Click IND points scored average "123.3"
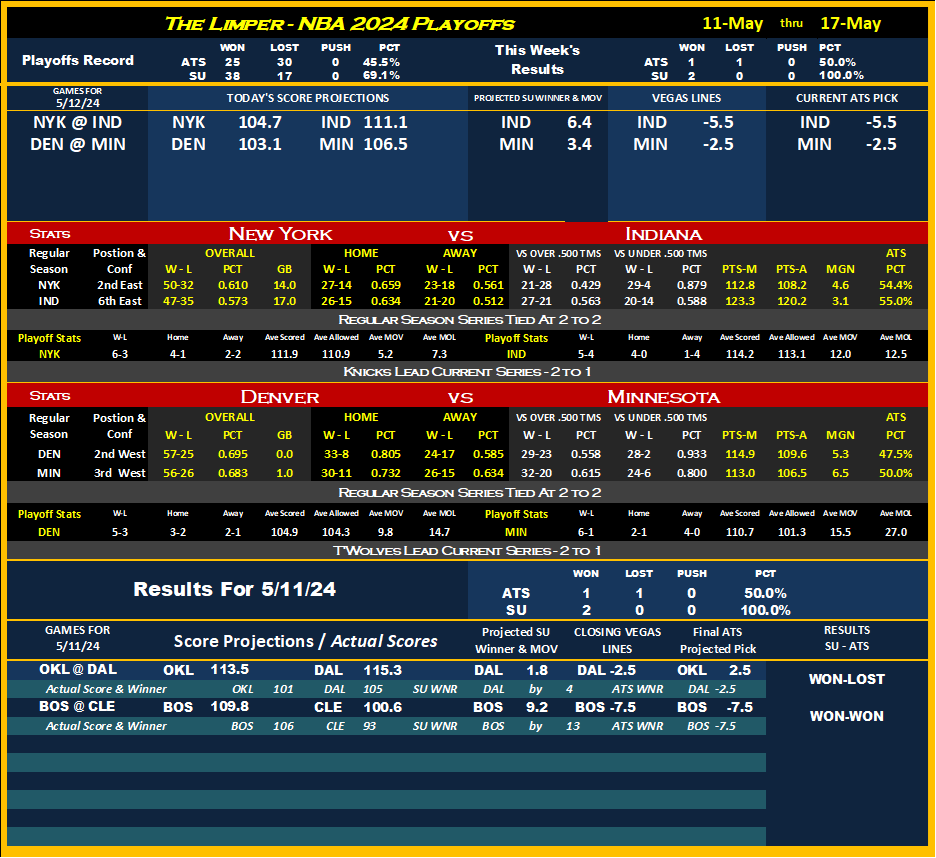 [x=740, y=302]
